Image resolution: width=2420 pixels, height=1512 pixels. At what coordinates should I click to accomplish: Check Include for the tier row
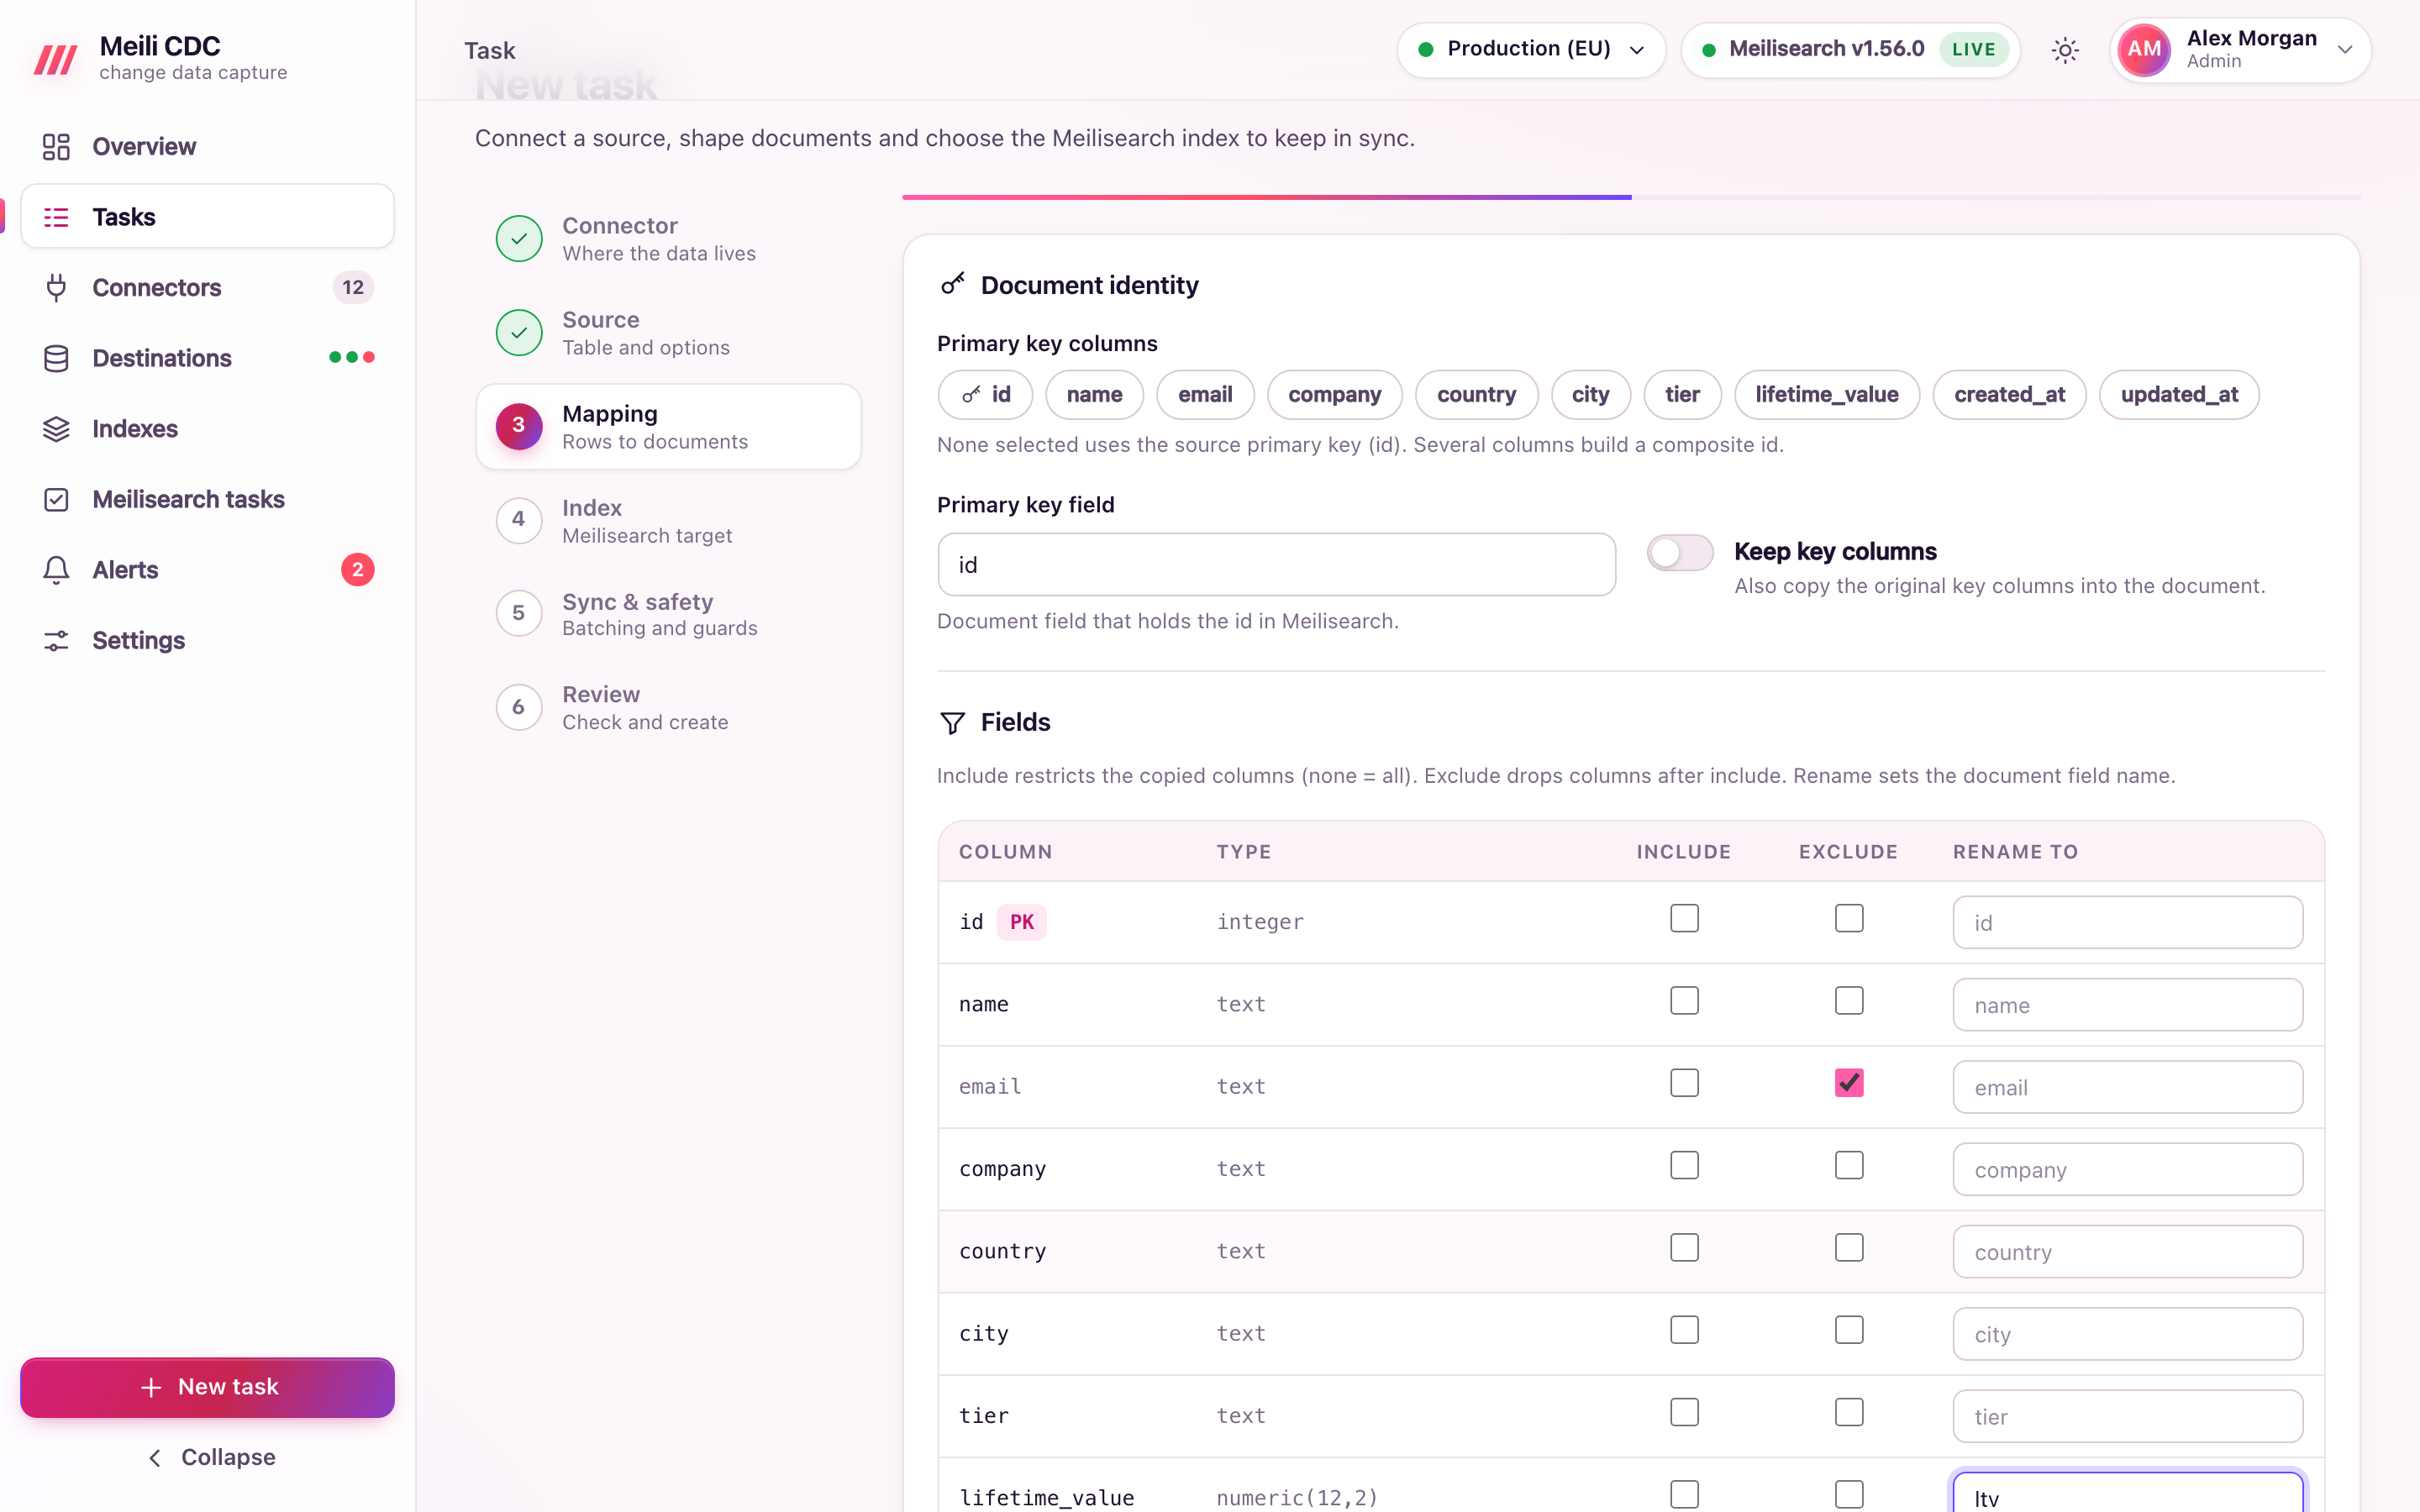1684,1413
